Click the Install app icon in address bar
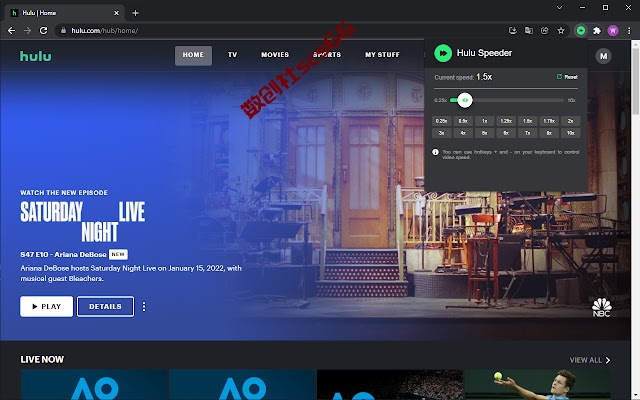Screen dimensions: 640x400 tap(513, 31)
